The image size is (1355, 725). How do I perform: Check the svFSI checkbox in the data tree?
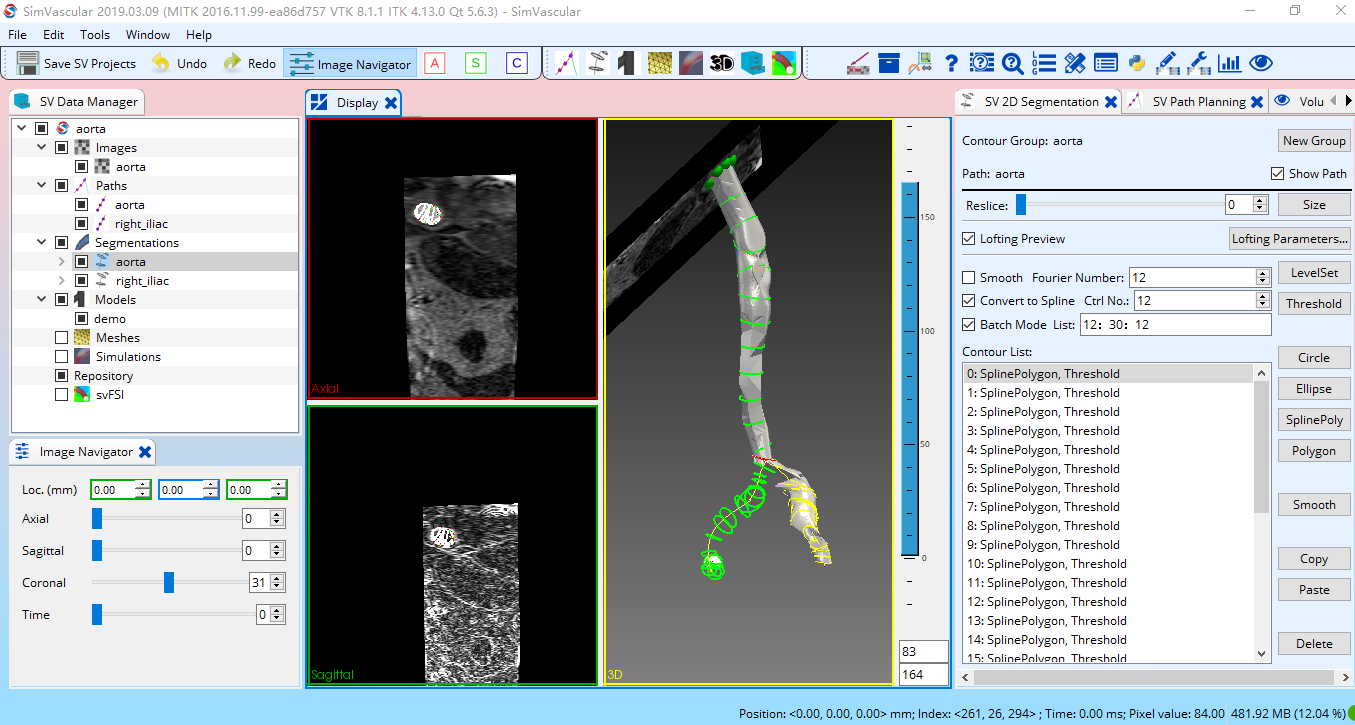click(62, 395)
